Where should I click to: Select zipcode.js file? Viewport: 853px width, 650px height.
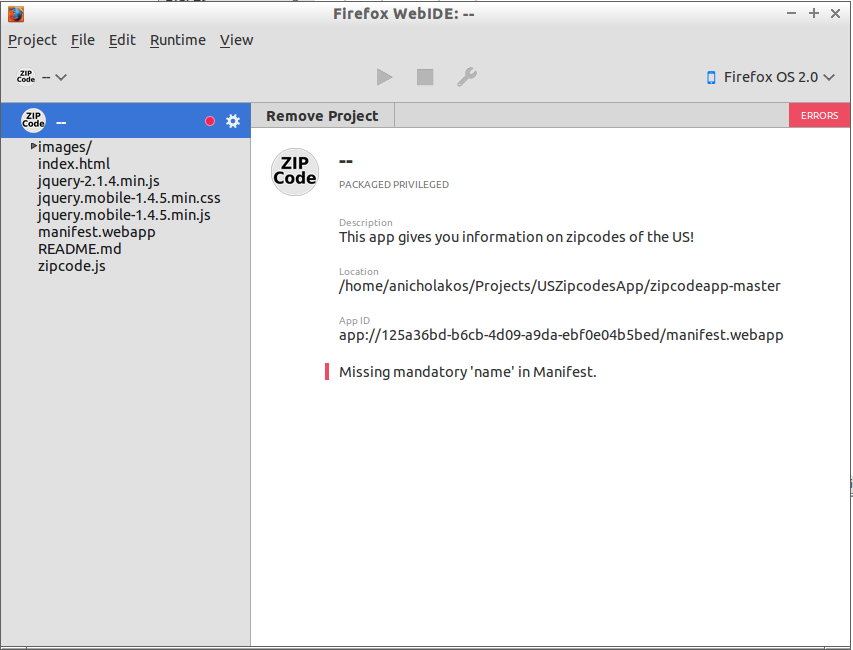point(71,266)
